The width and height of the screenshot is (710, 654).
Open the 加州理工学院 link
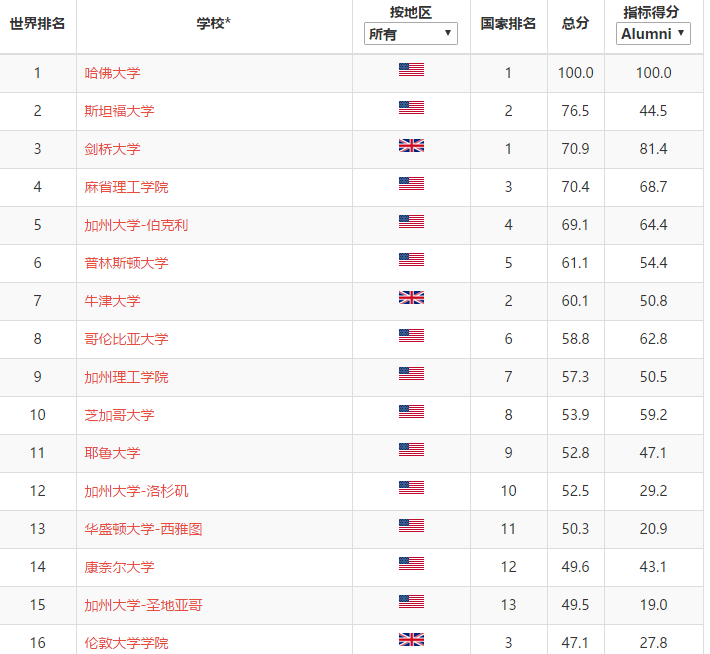tap(126, 377)
